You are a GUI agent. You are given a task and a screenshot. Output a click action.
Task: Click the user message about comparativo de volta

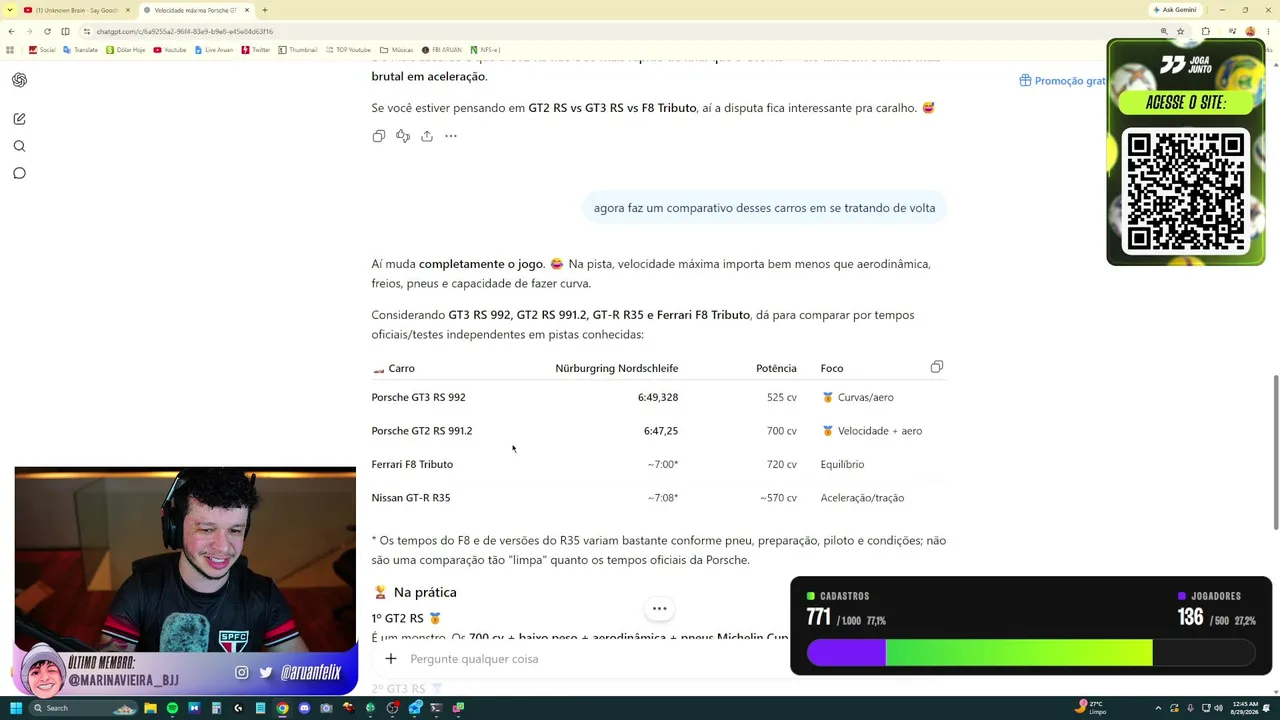click(764, 208)
